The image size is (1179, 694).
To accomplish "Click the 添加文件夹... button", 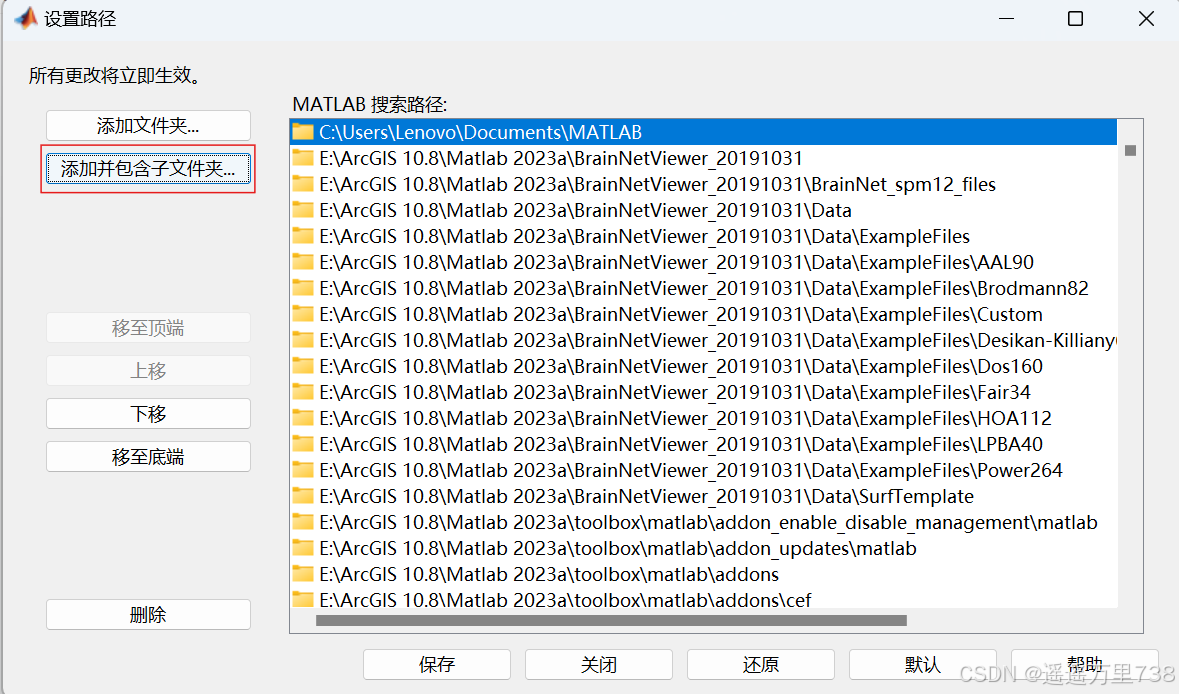I will tap(148, 126).
